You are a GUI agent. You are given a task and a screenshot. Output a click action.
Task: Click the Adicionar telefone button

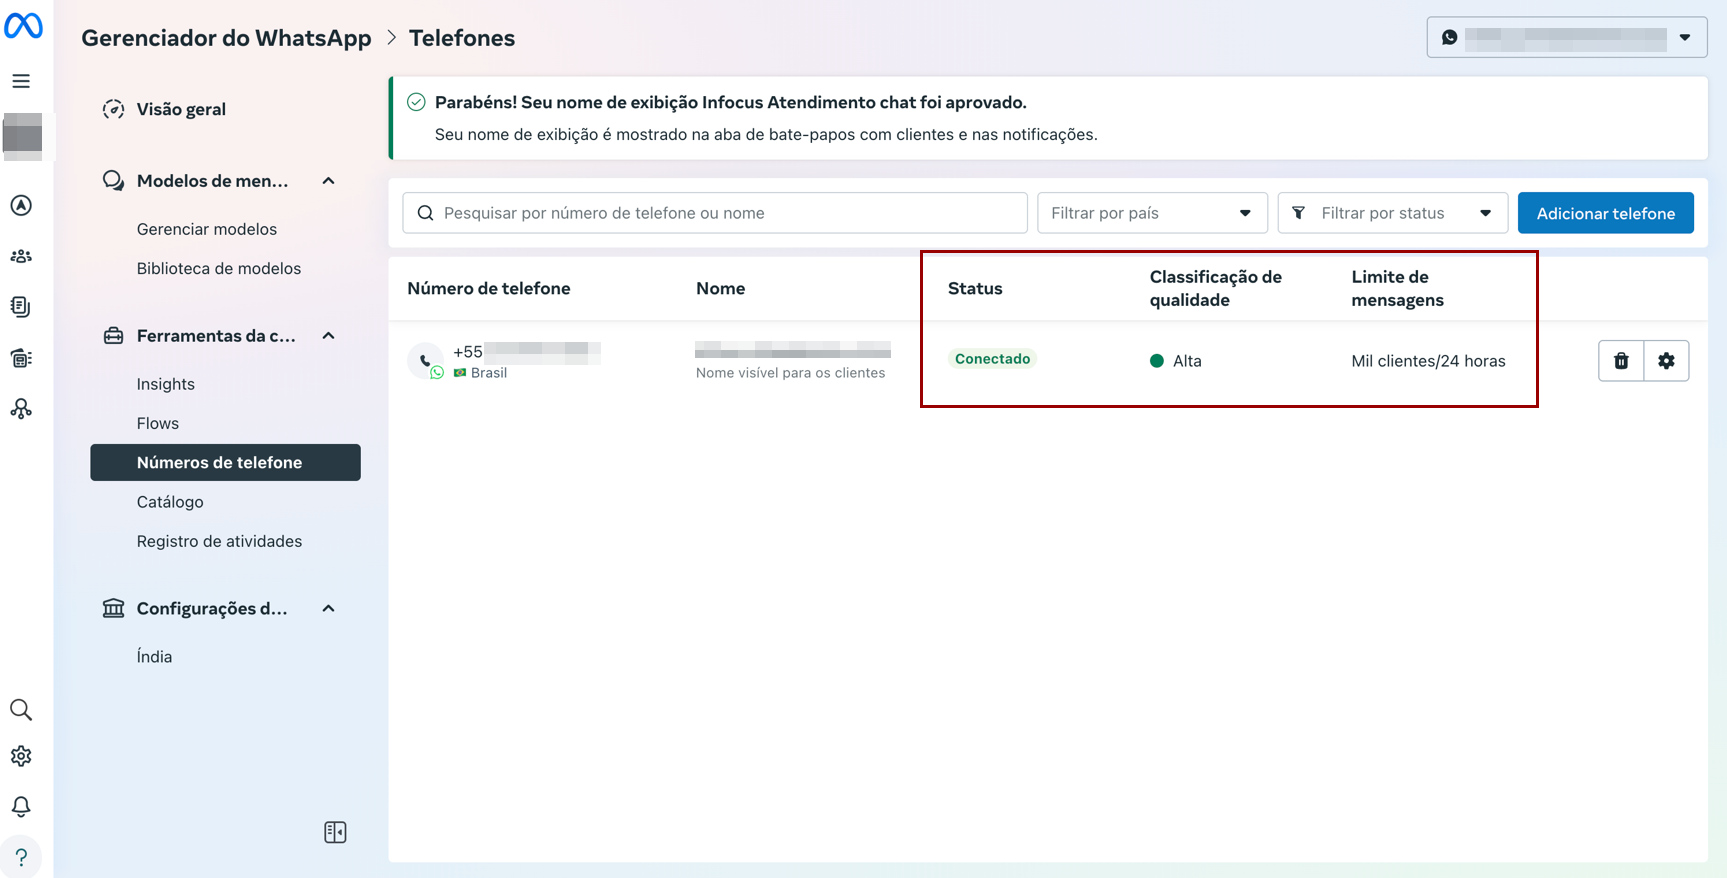[1605, 213]
